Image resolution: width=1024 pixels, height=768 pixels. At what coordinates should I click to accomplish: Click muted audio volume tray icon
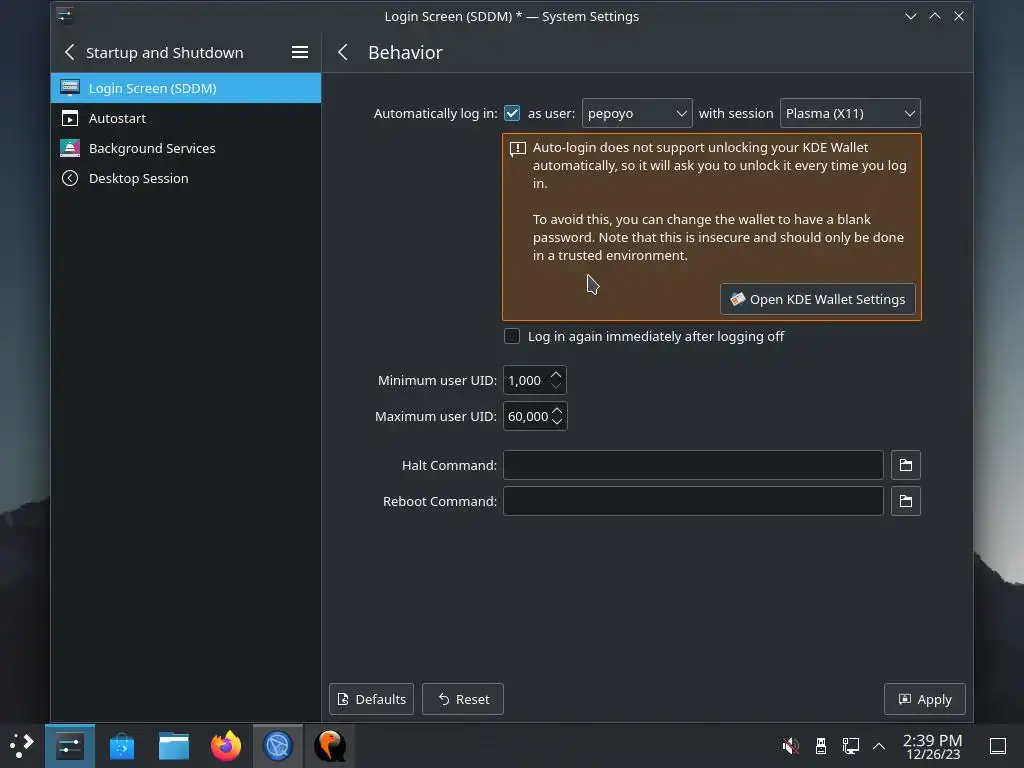pyautogui.click(x=790, y=746)
